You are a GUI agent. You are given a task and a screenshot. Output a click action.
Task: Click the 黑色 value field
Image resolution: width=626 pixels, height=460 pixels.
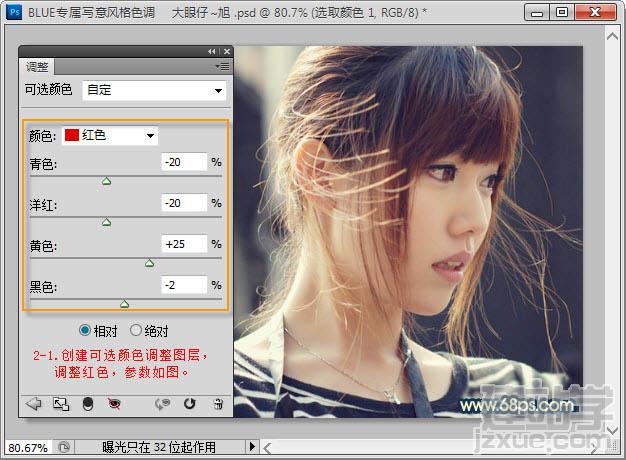pyautogui.click(x=184, y=285)
